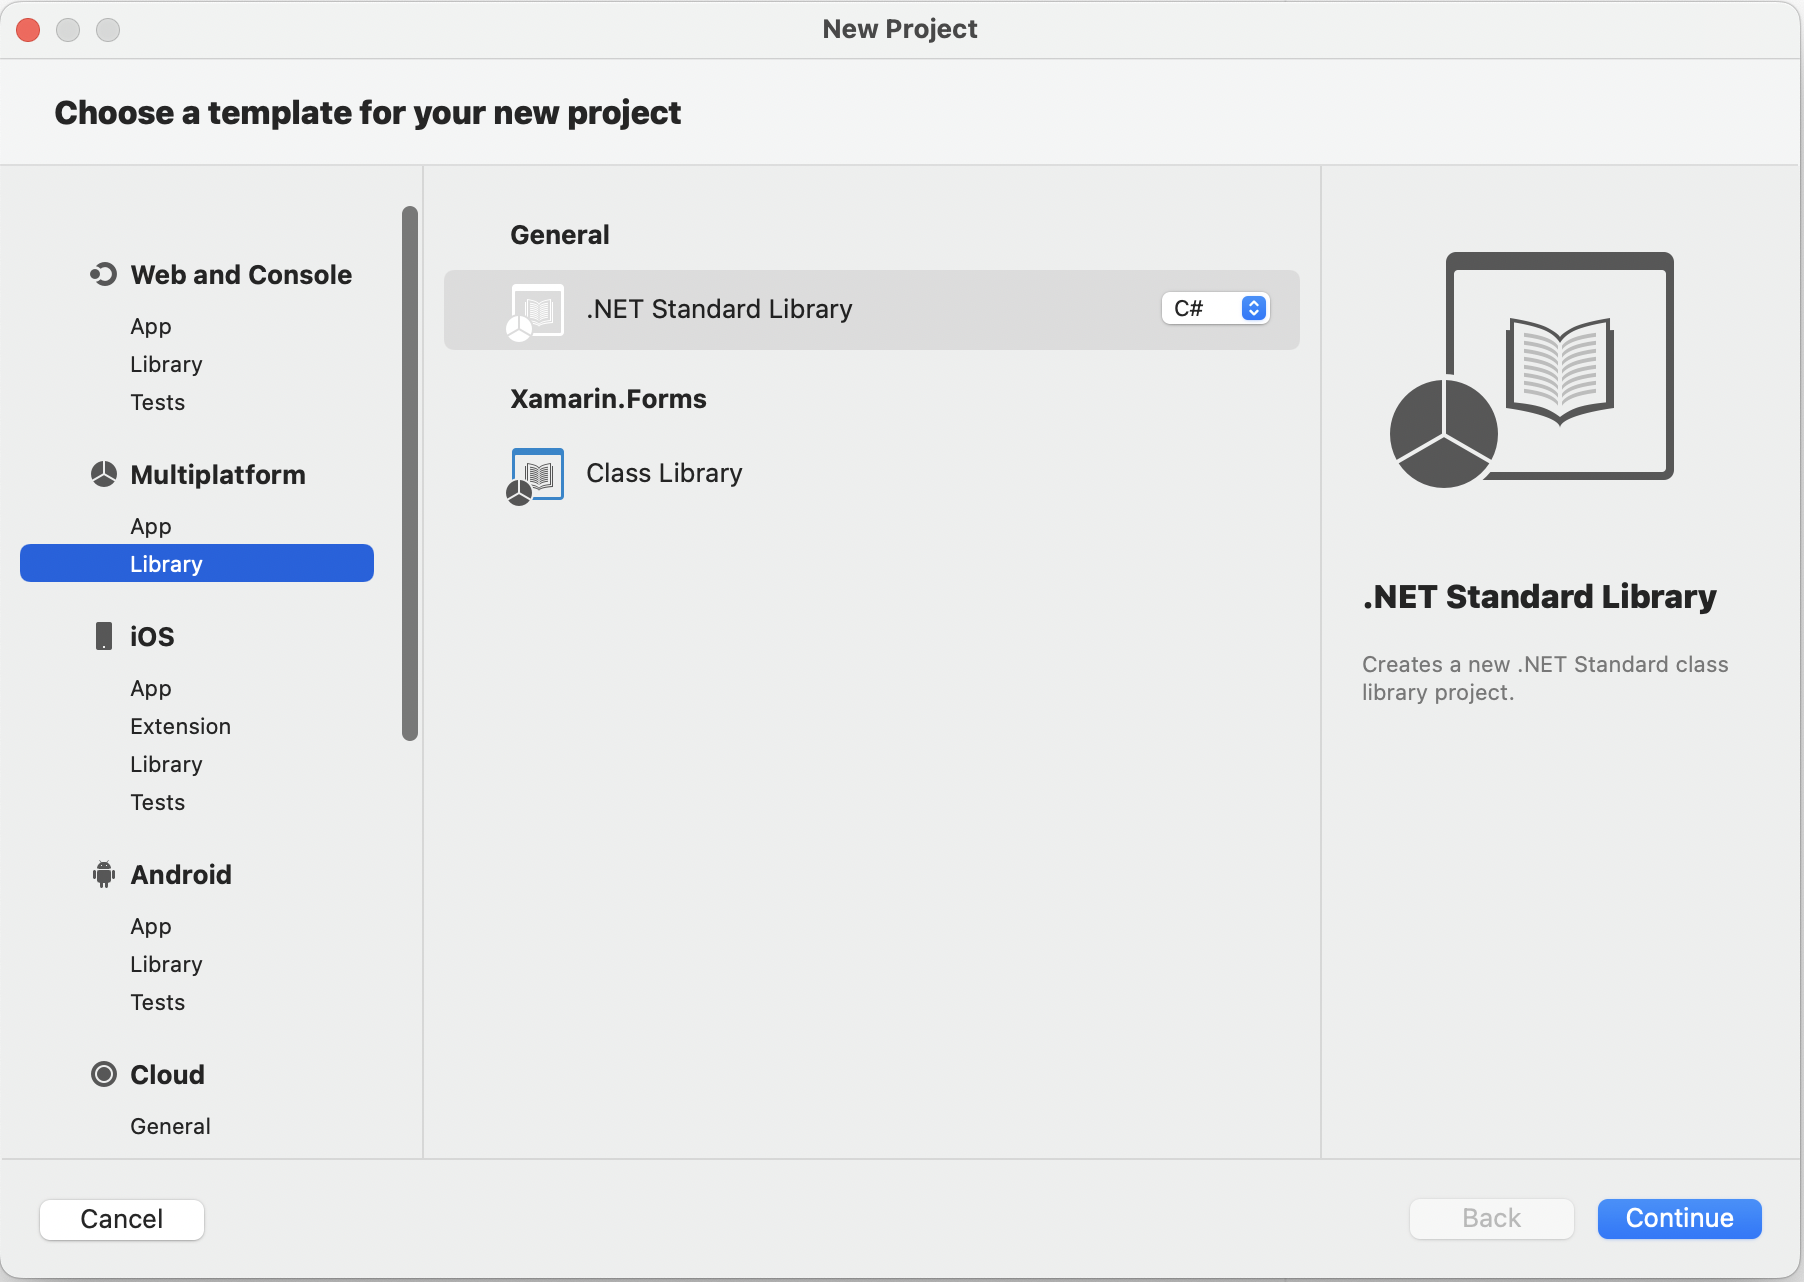Click the .NET Standard Library description title
1804x1282 pixels.
[1540, 596]
